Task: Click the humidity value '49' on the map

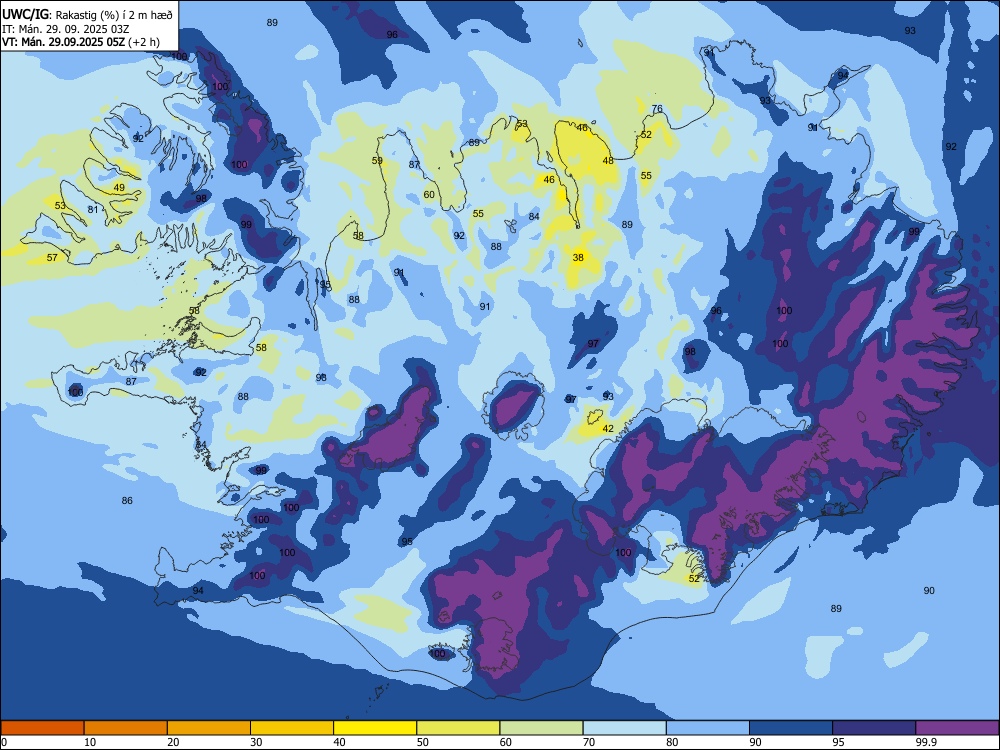Action: pos(119,188)
